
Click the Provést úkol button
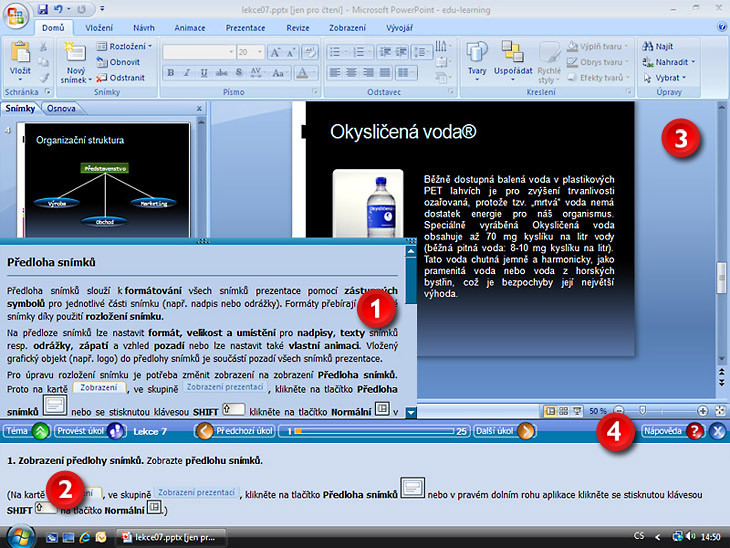coord(89,431)
